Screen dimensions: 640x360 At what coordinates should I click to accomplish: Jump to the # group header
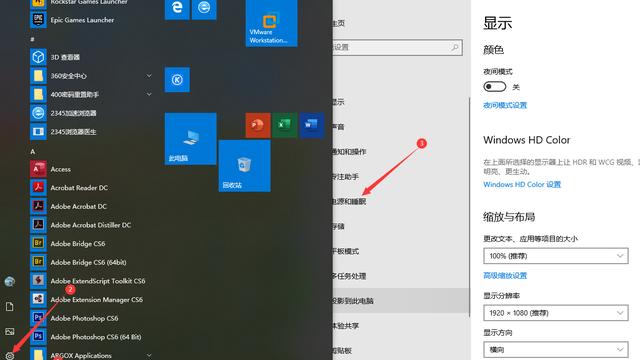coord(32,39)
